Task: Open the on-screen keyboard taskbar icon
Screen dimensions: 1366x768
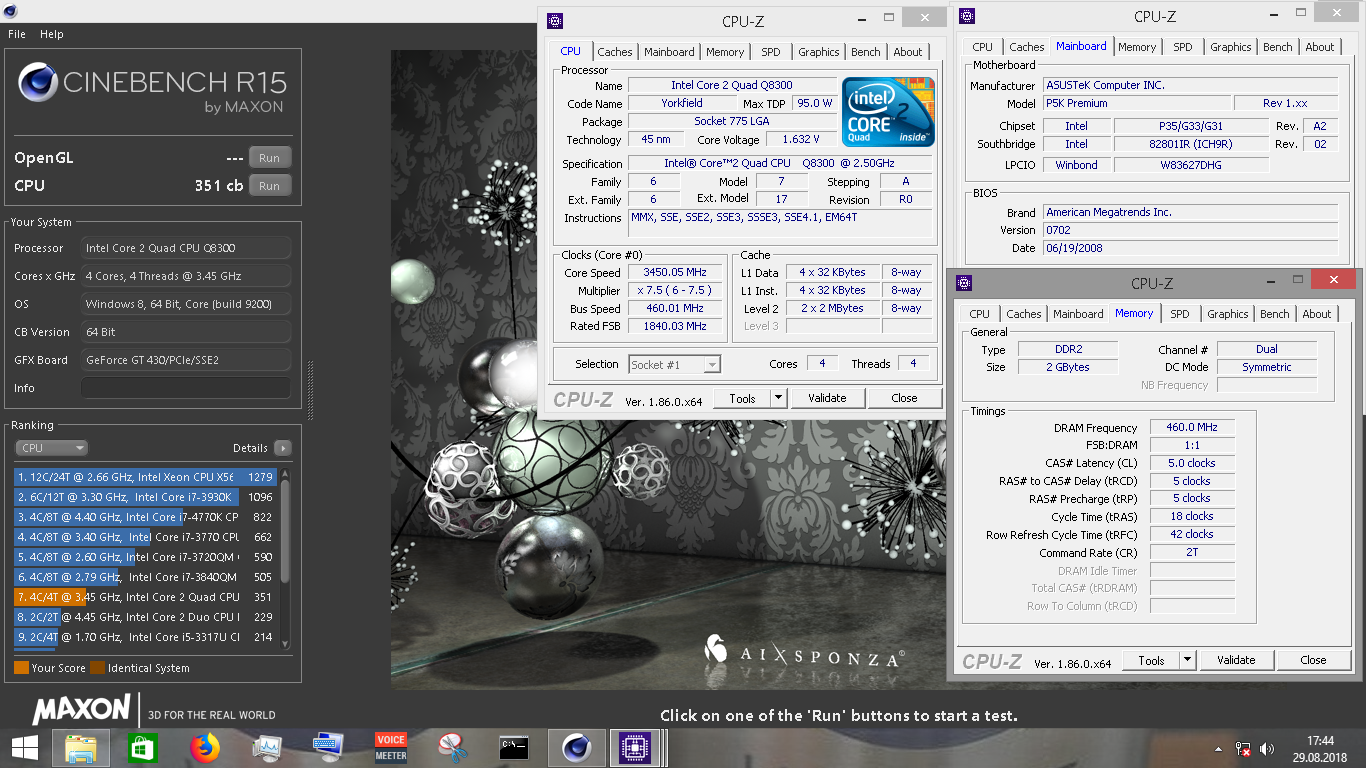Action: pyautogui.click(x=328, y=747)
